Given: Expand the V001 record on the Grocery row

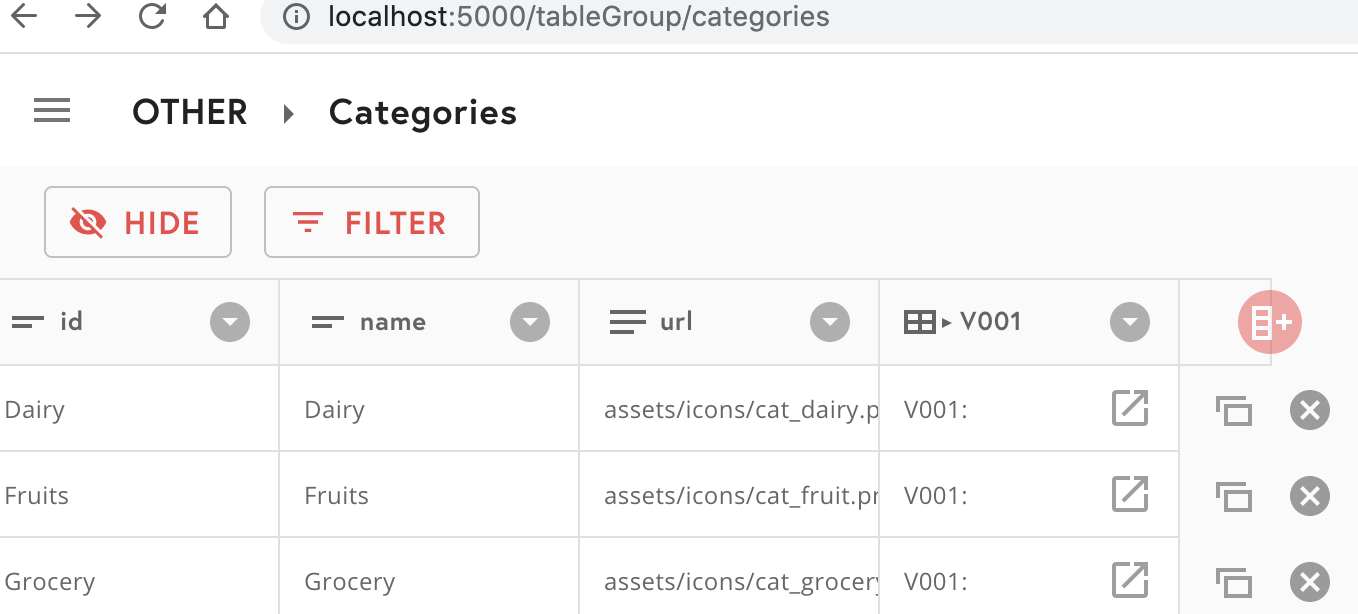Looking at the screenshot, I should [1129, 578].
